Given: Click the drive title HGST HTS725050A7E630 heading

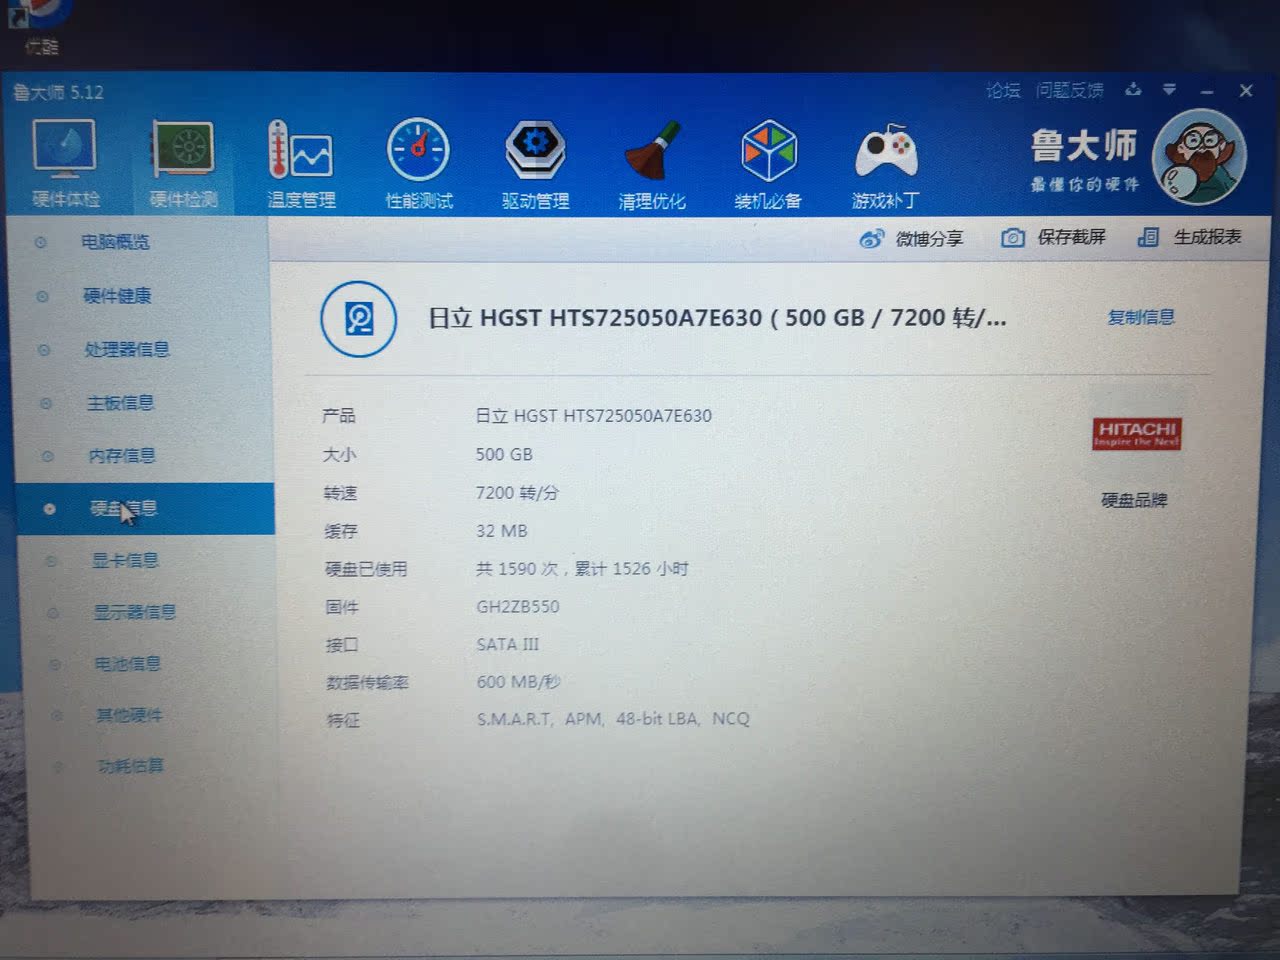Looking at the screenshot, I should [x=717, y=318].
